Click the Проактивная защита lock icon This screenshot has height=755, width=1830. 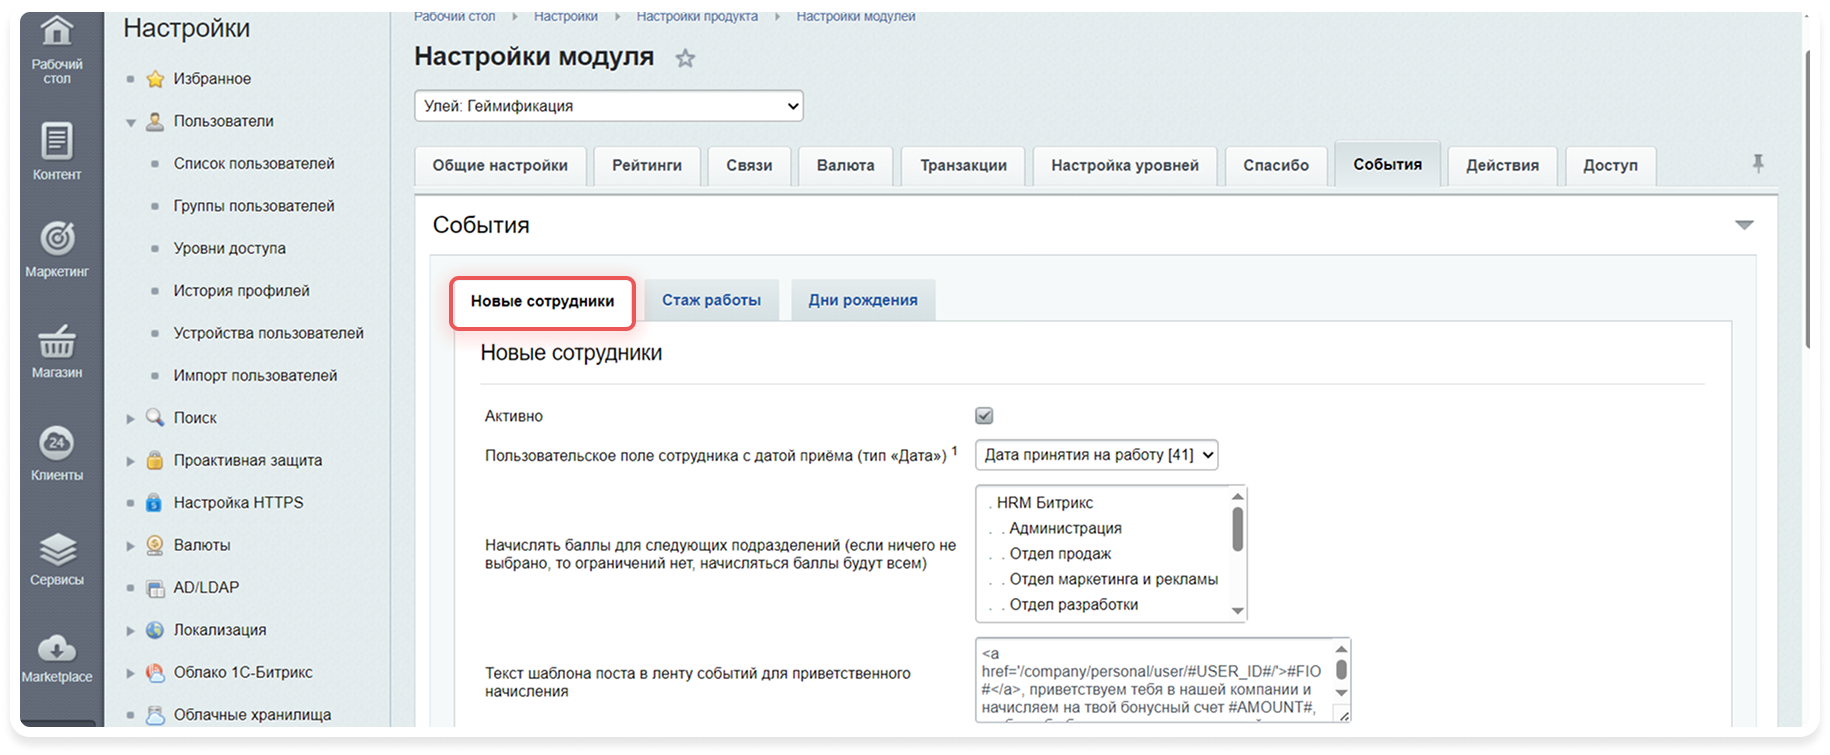[155, 460]
